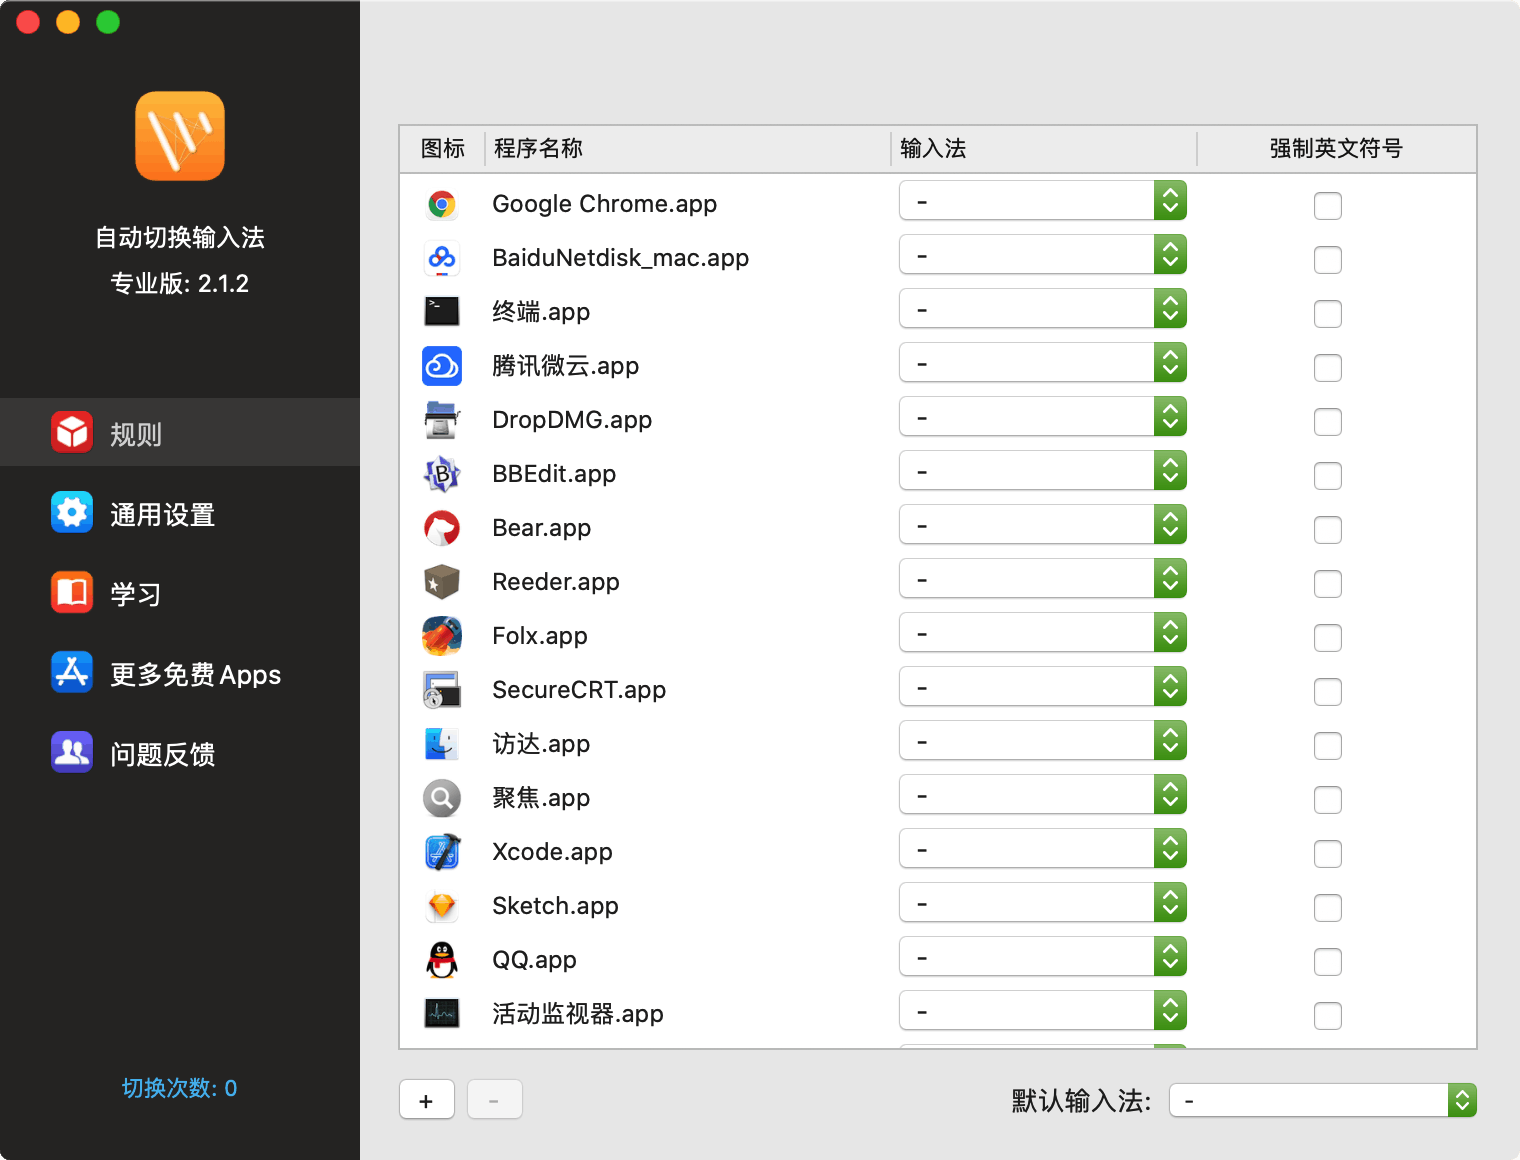The height and width of the screenshot is (1160, 1520).
Task: Click the orange app logo in sidebar
Action: click(x=180, y=136)
